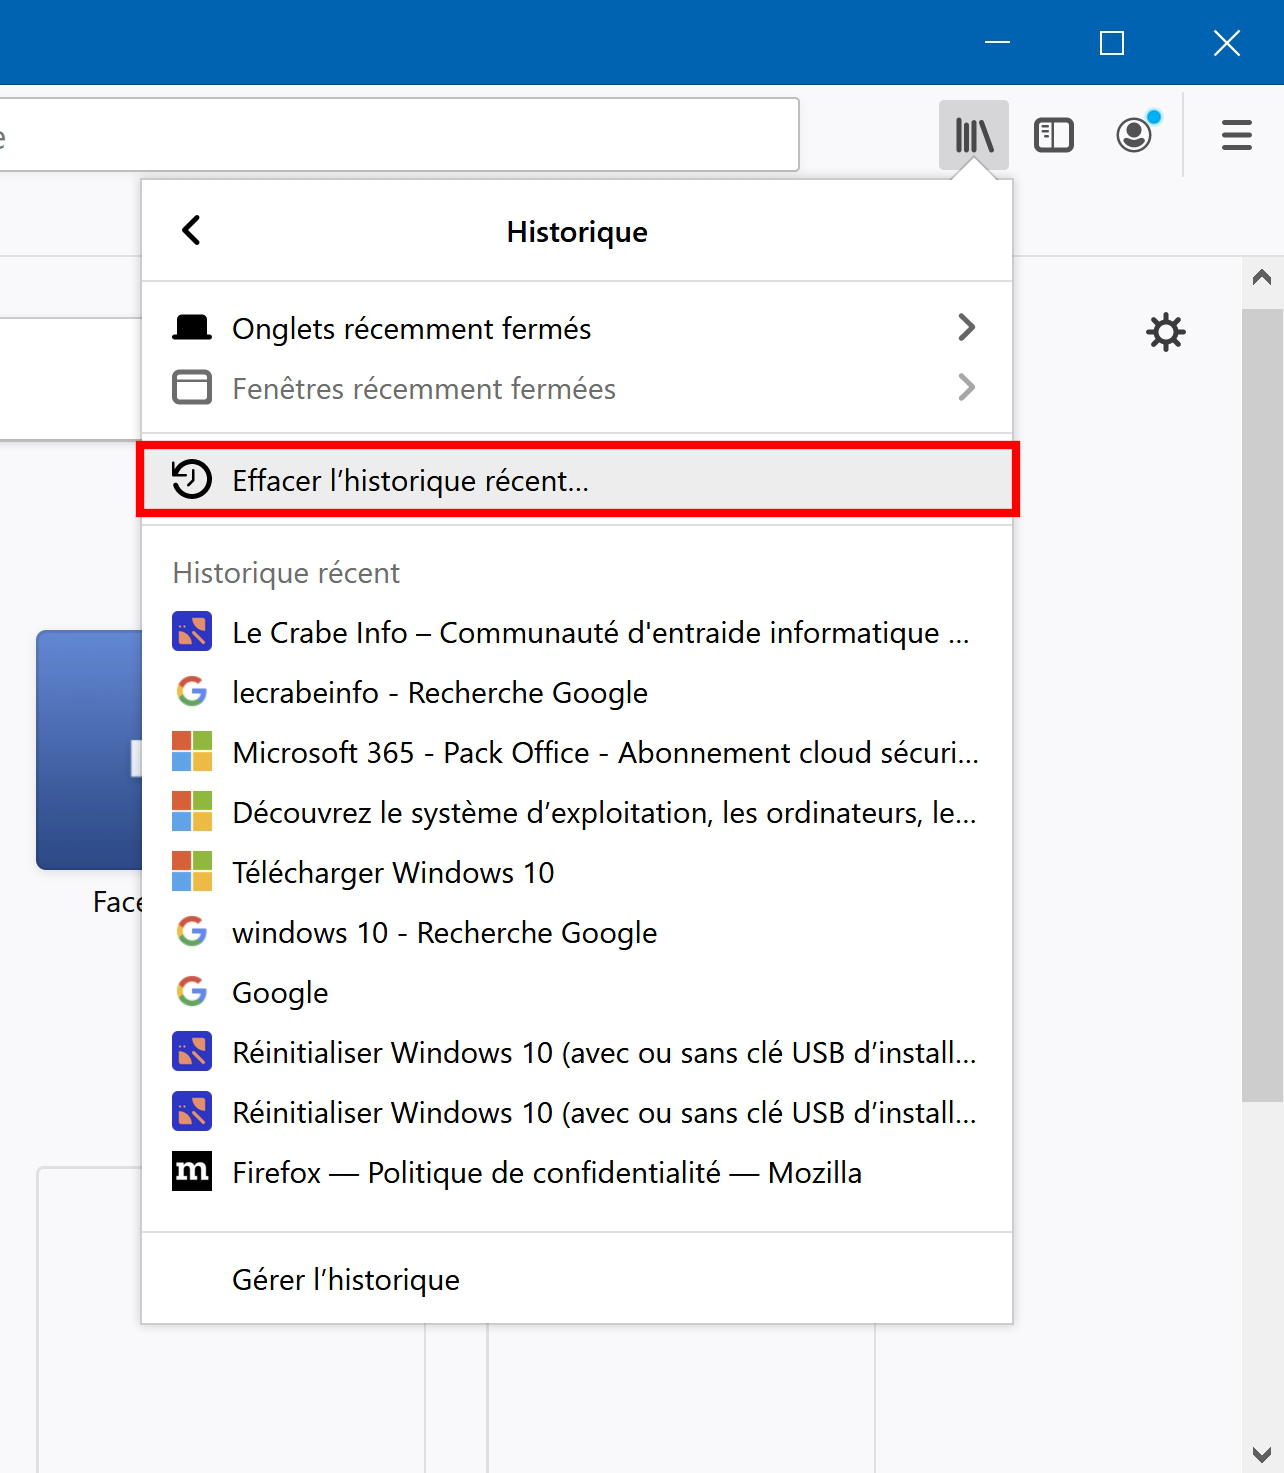The image size is (1284, 1473).
Task: Open Onglets récemment fermés submenu
Action: point(577,328)
